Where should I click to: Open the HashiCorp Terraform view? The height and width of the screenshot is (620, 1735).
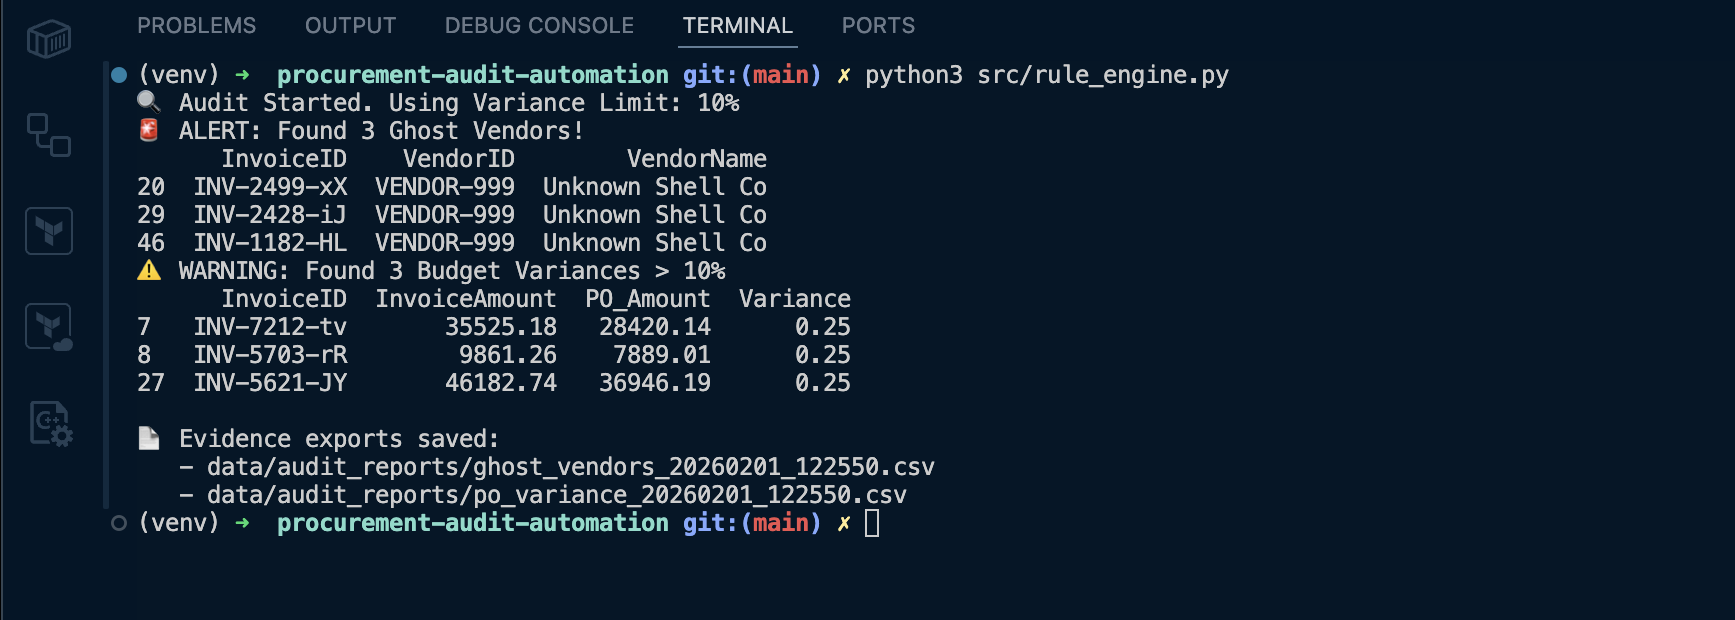[48, 231]
